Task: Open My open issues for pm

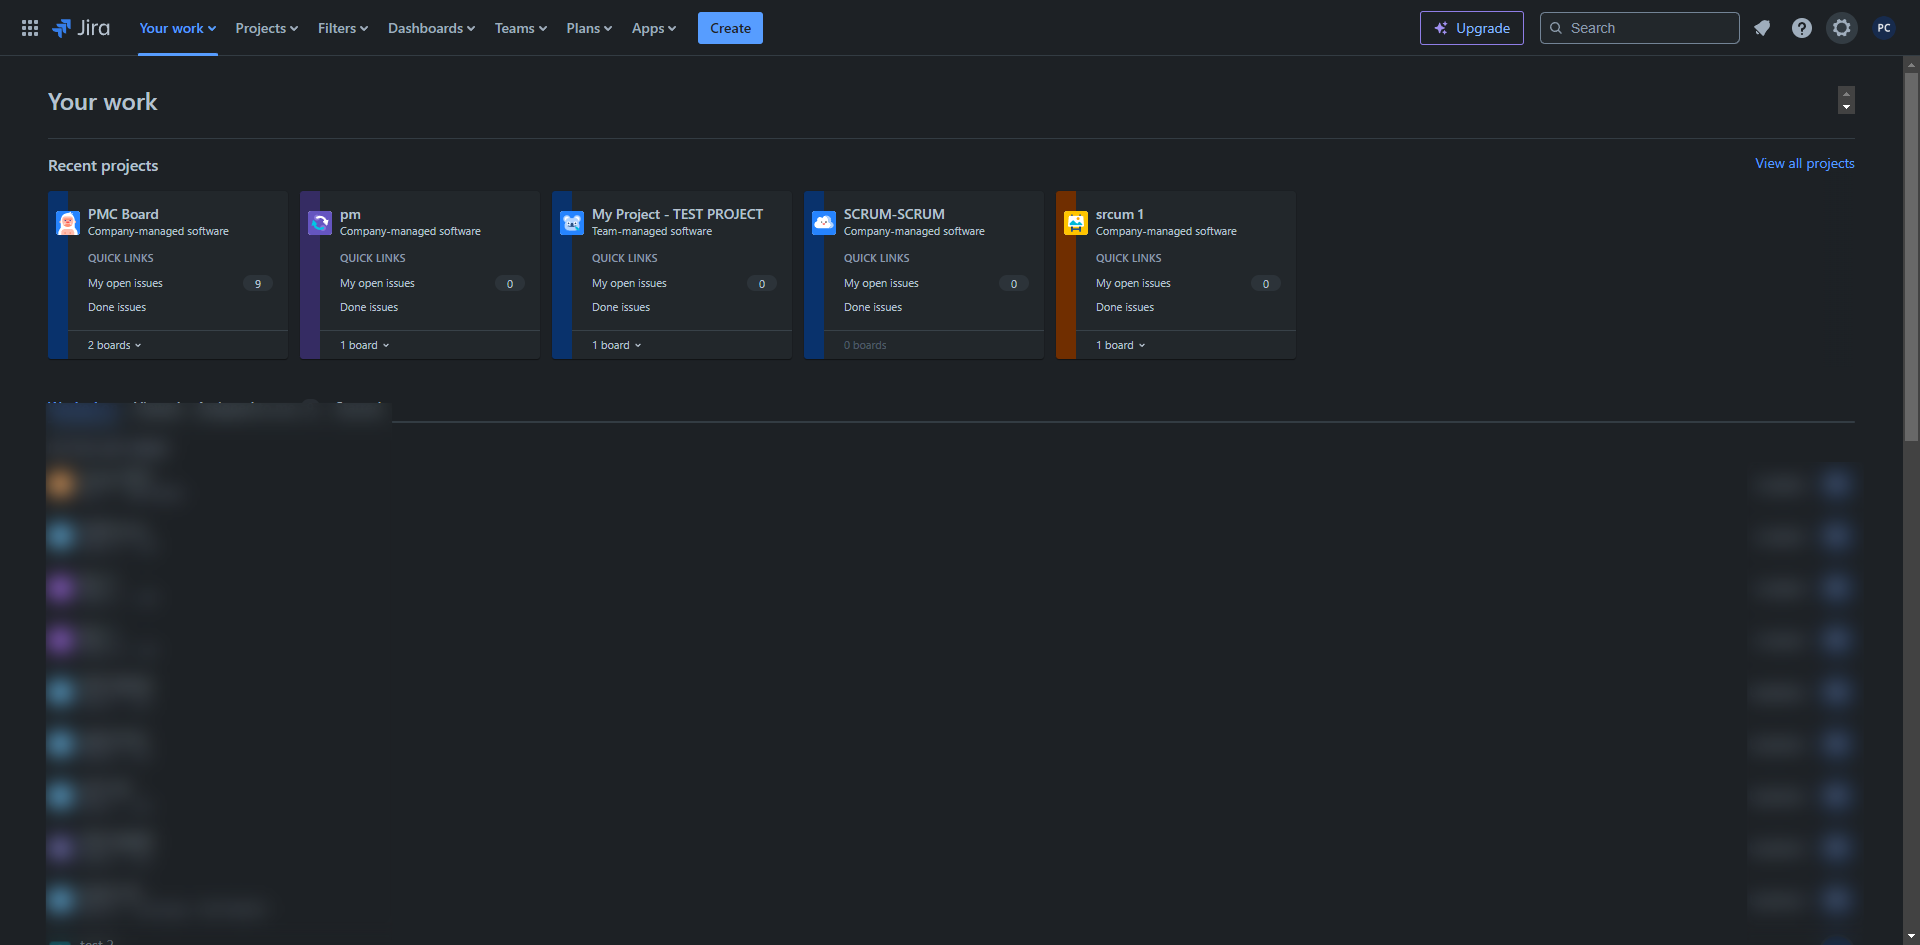Action: pos(377,284)
